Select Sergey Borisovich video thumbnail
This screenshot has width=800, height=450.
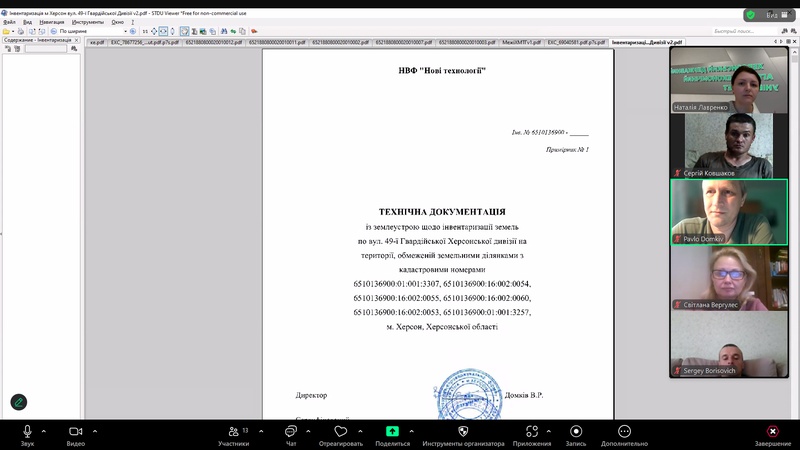729,343
